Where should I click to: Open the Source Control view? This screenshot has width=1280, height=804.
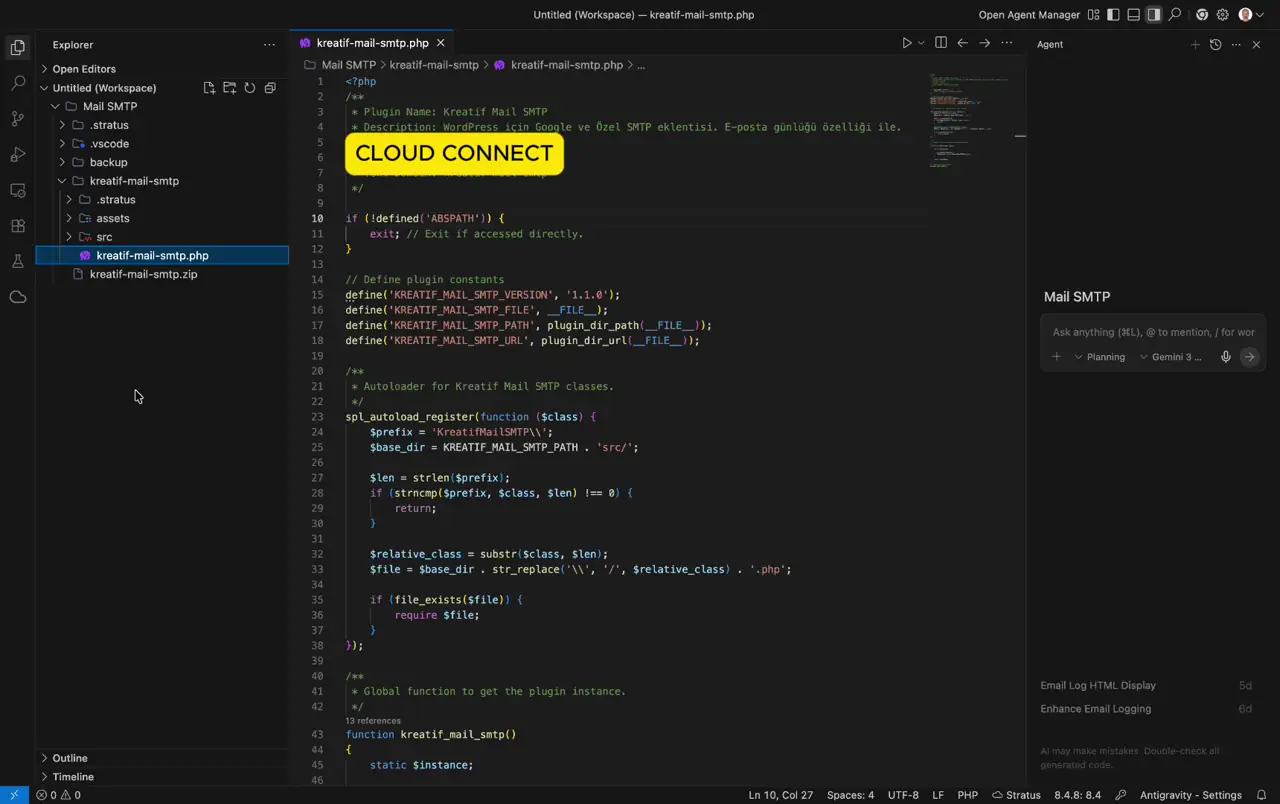pyautogui.click(x=17, y=119)
